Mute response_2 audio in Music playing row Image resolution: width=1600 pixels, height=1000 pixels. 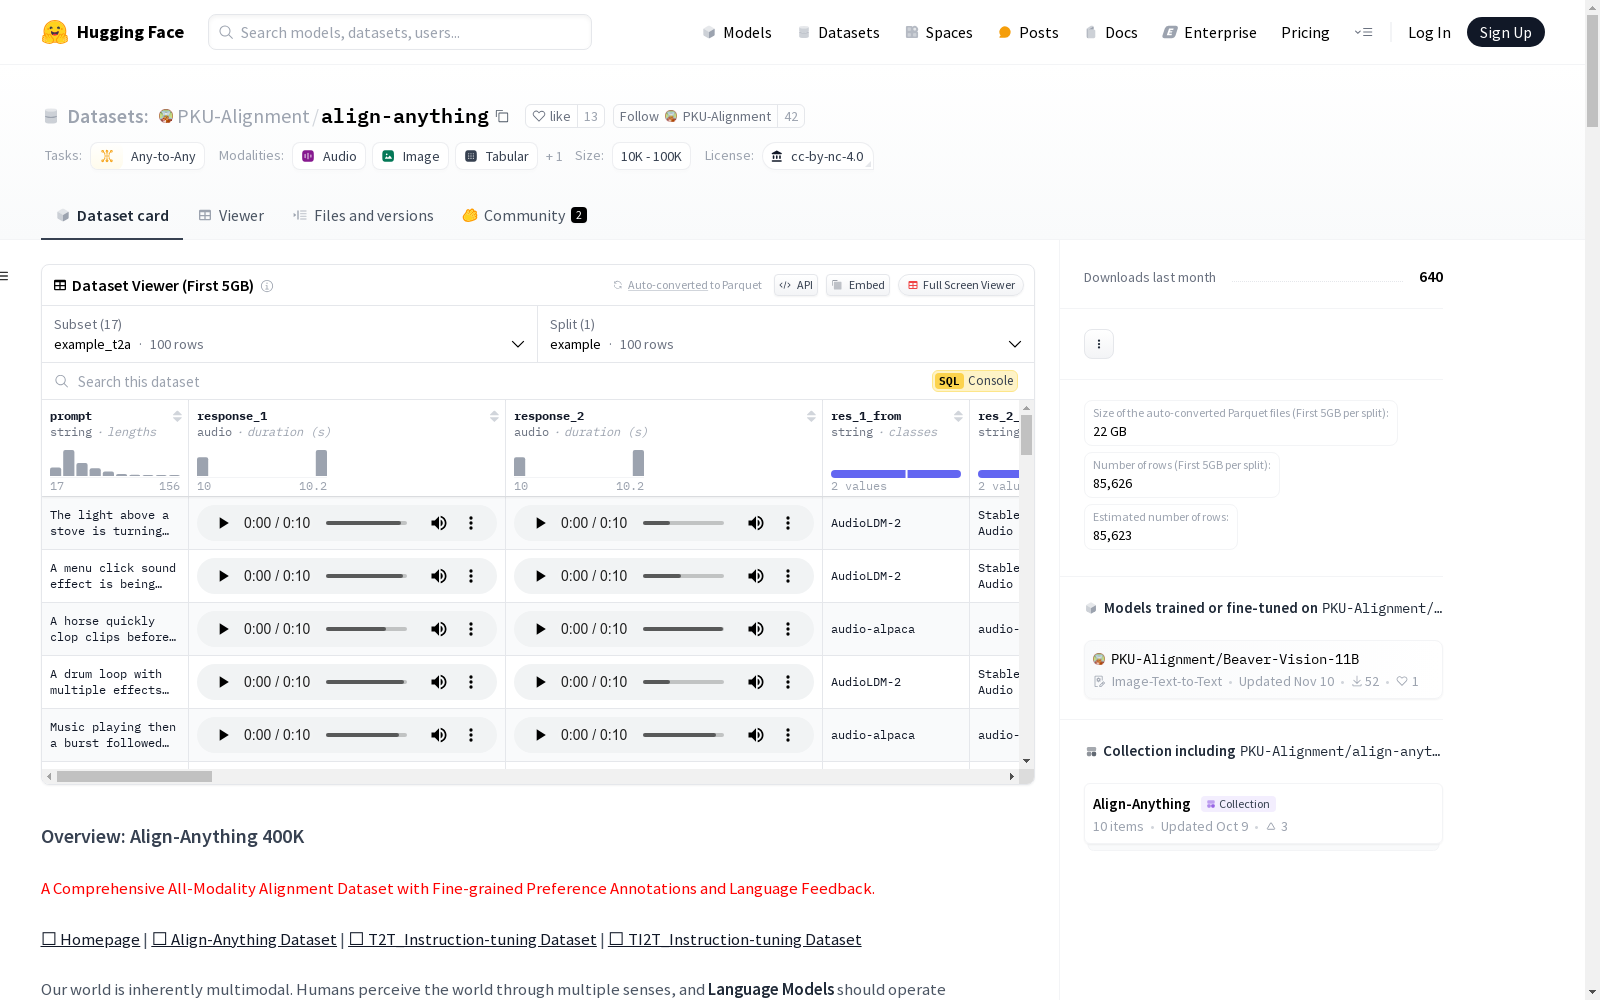click(x=756, y=735)
